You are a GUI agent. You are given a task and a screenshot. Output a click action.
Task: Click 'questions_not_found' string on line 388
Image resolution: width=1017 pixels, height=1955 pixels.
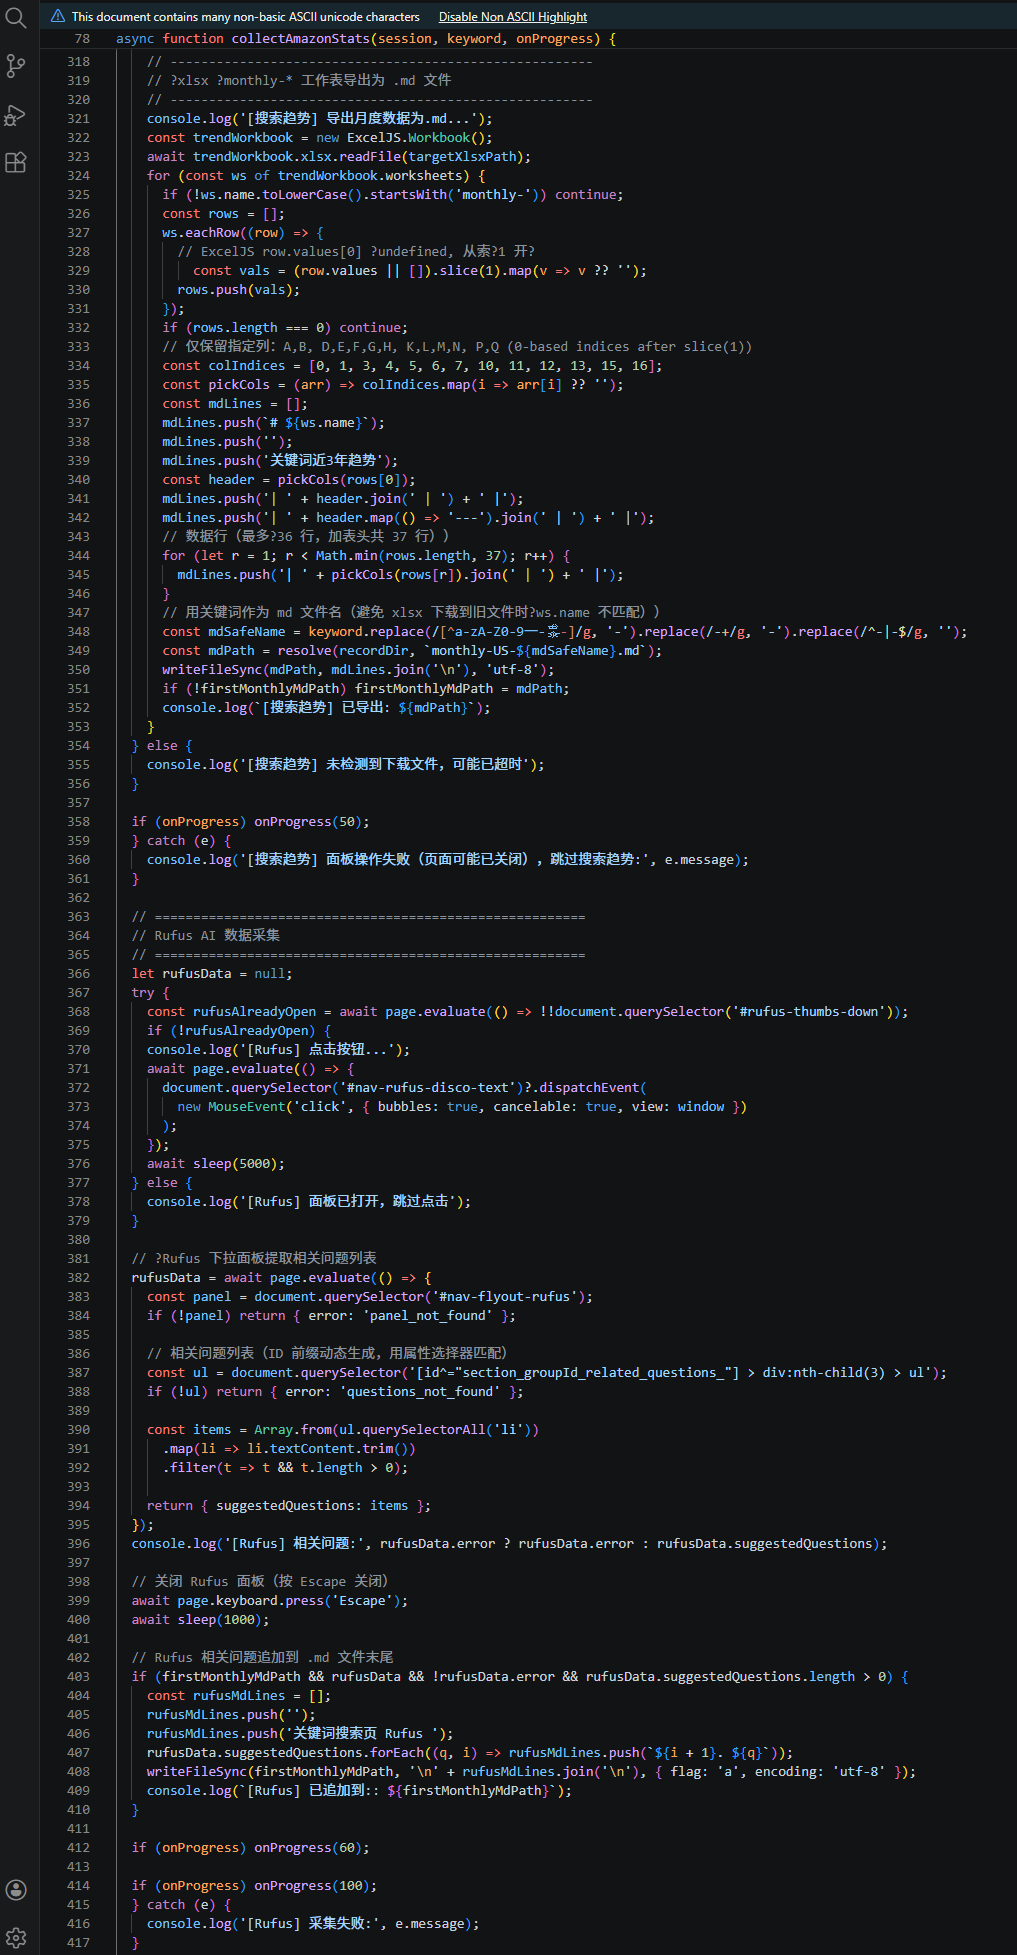pyautogui.click(x=420, y=1392)
